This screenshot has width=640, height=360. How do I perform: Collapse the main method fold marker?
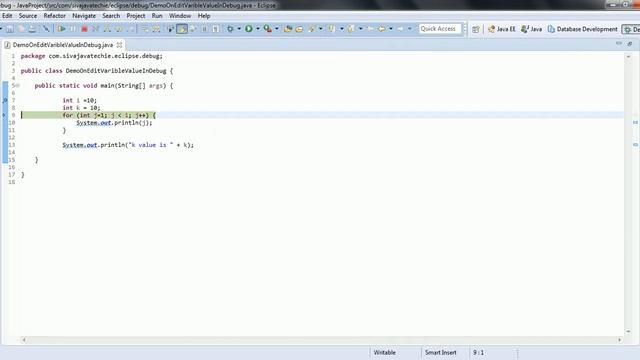(18, 86)
